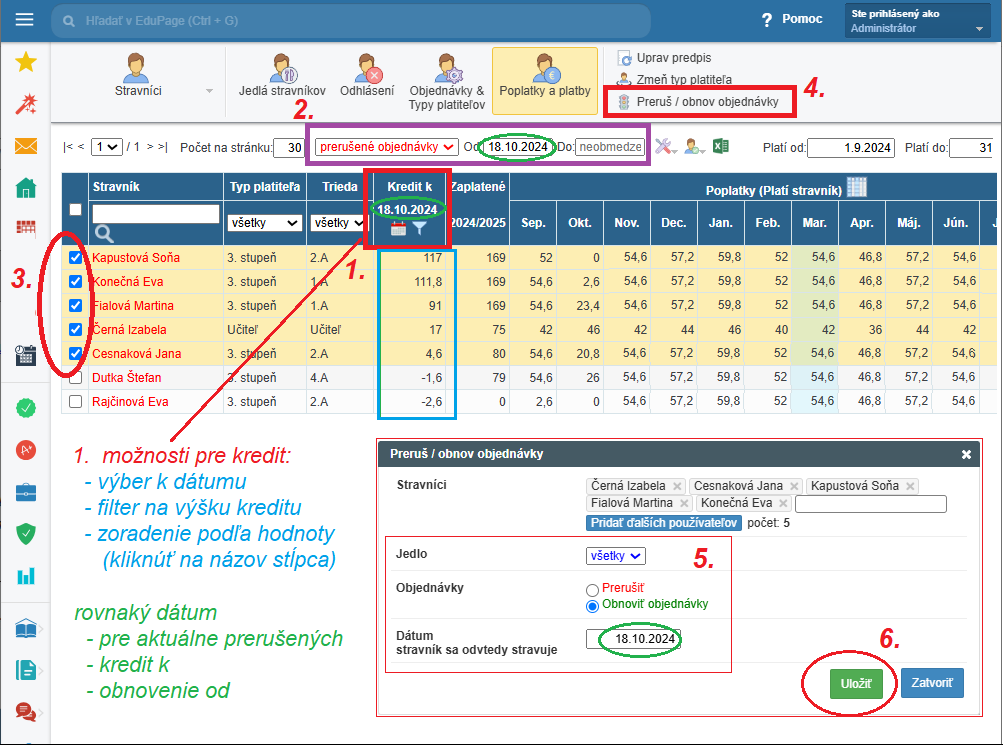Click the star favorites icon in sidebar

pos(25,62)
